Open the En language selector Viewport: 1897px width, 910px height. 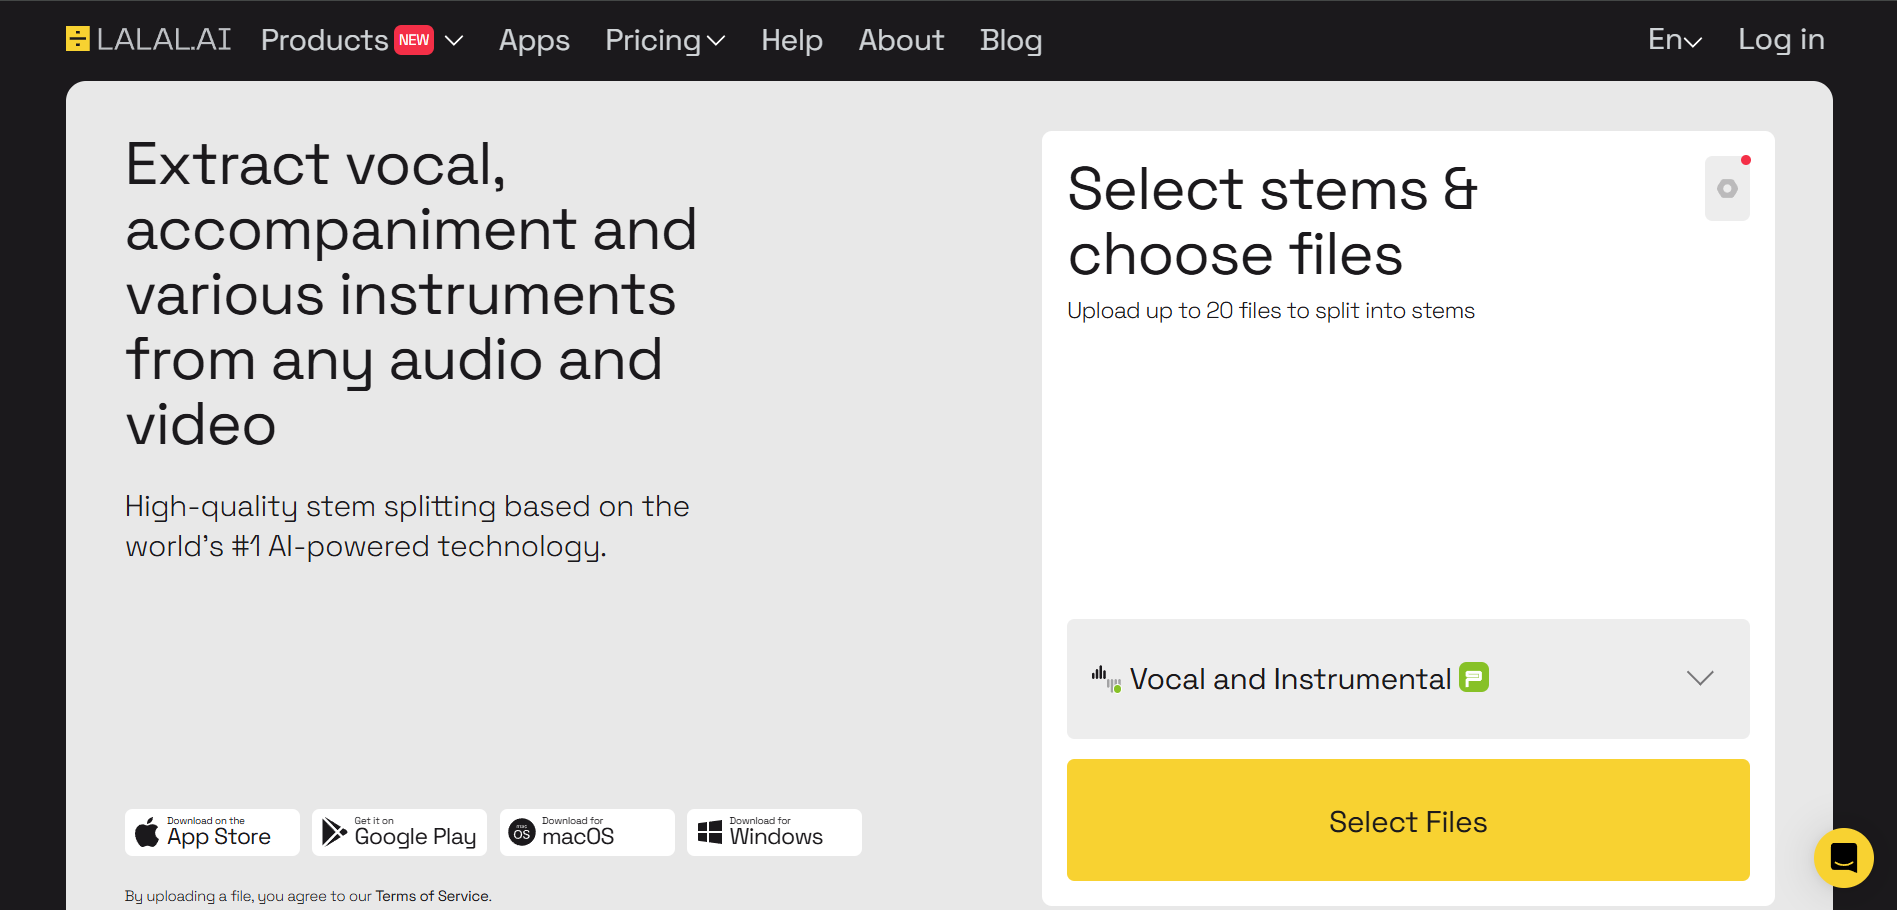tap(1675, 40)
